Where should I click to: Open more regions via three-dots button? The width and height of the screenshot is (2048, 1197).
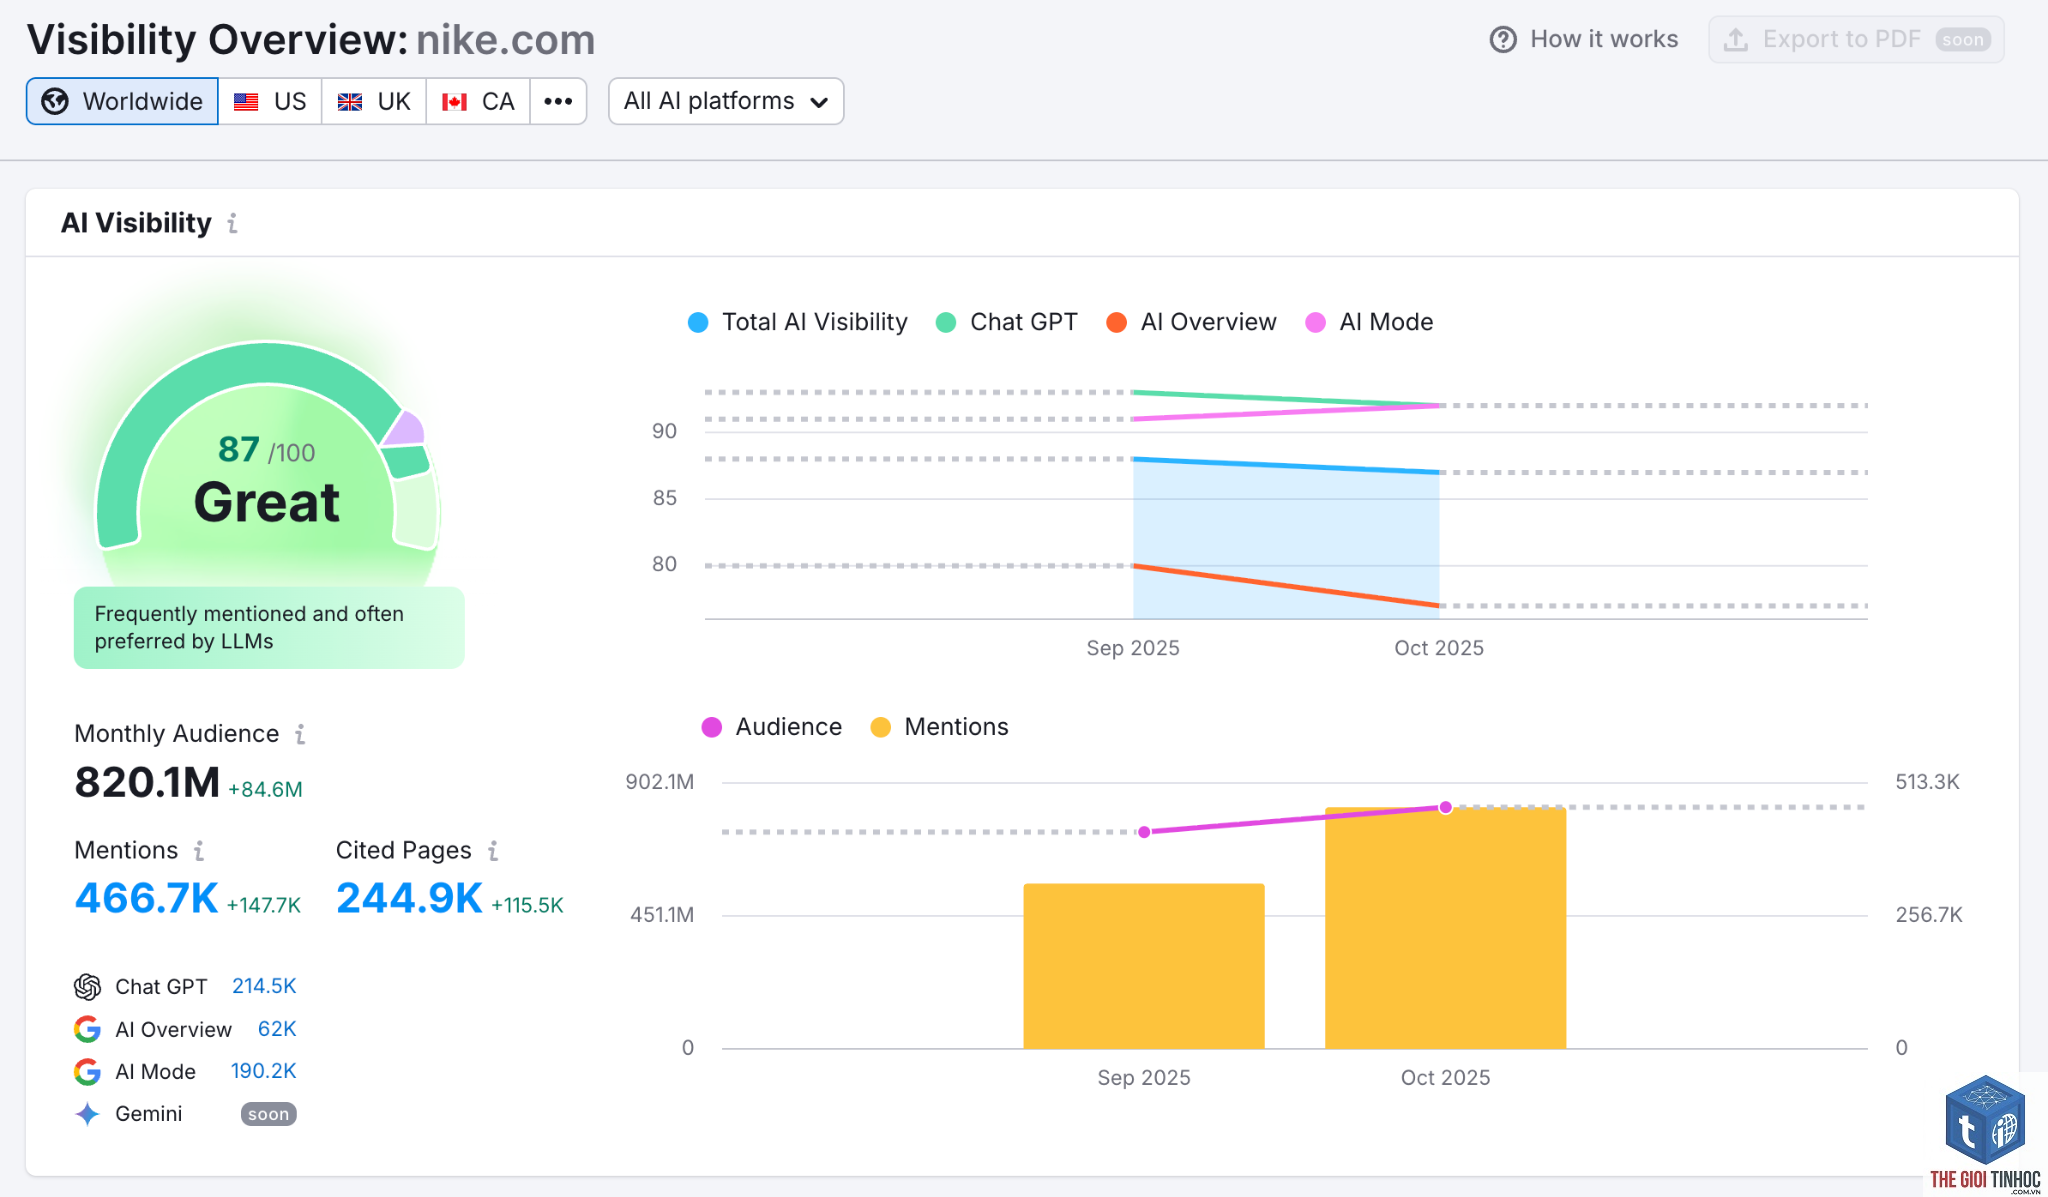pyautogui.click(x=558, y=101)
